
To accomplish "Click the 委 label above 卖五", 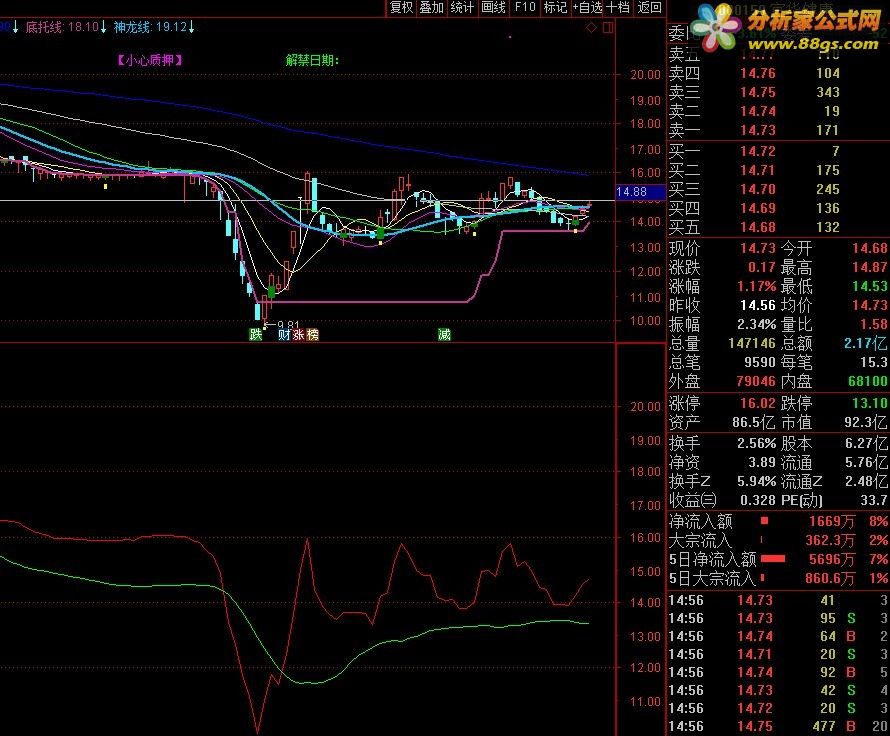I will [678, 33].
